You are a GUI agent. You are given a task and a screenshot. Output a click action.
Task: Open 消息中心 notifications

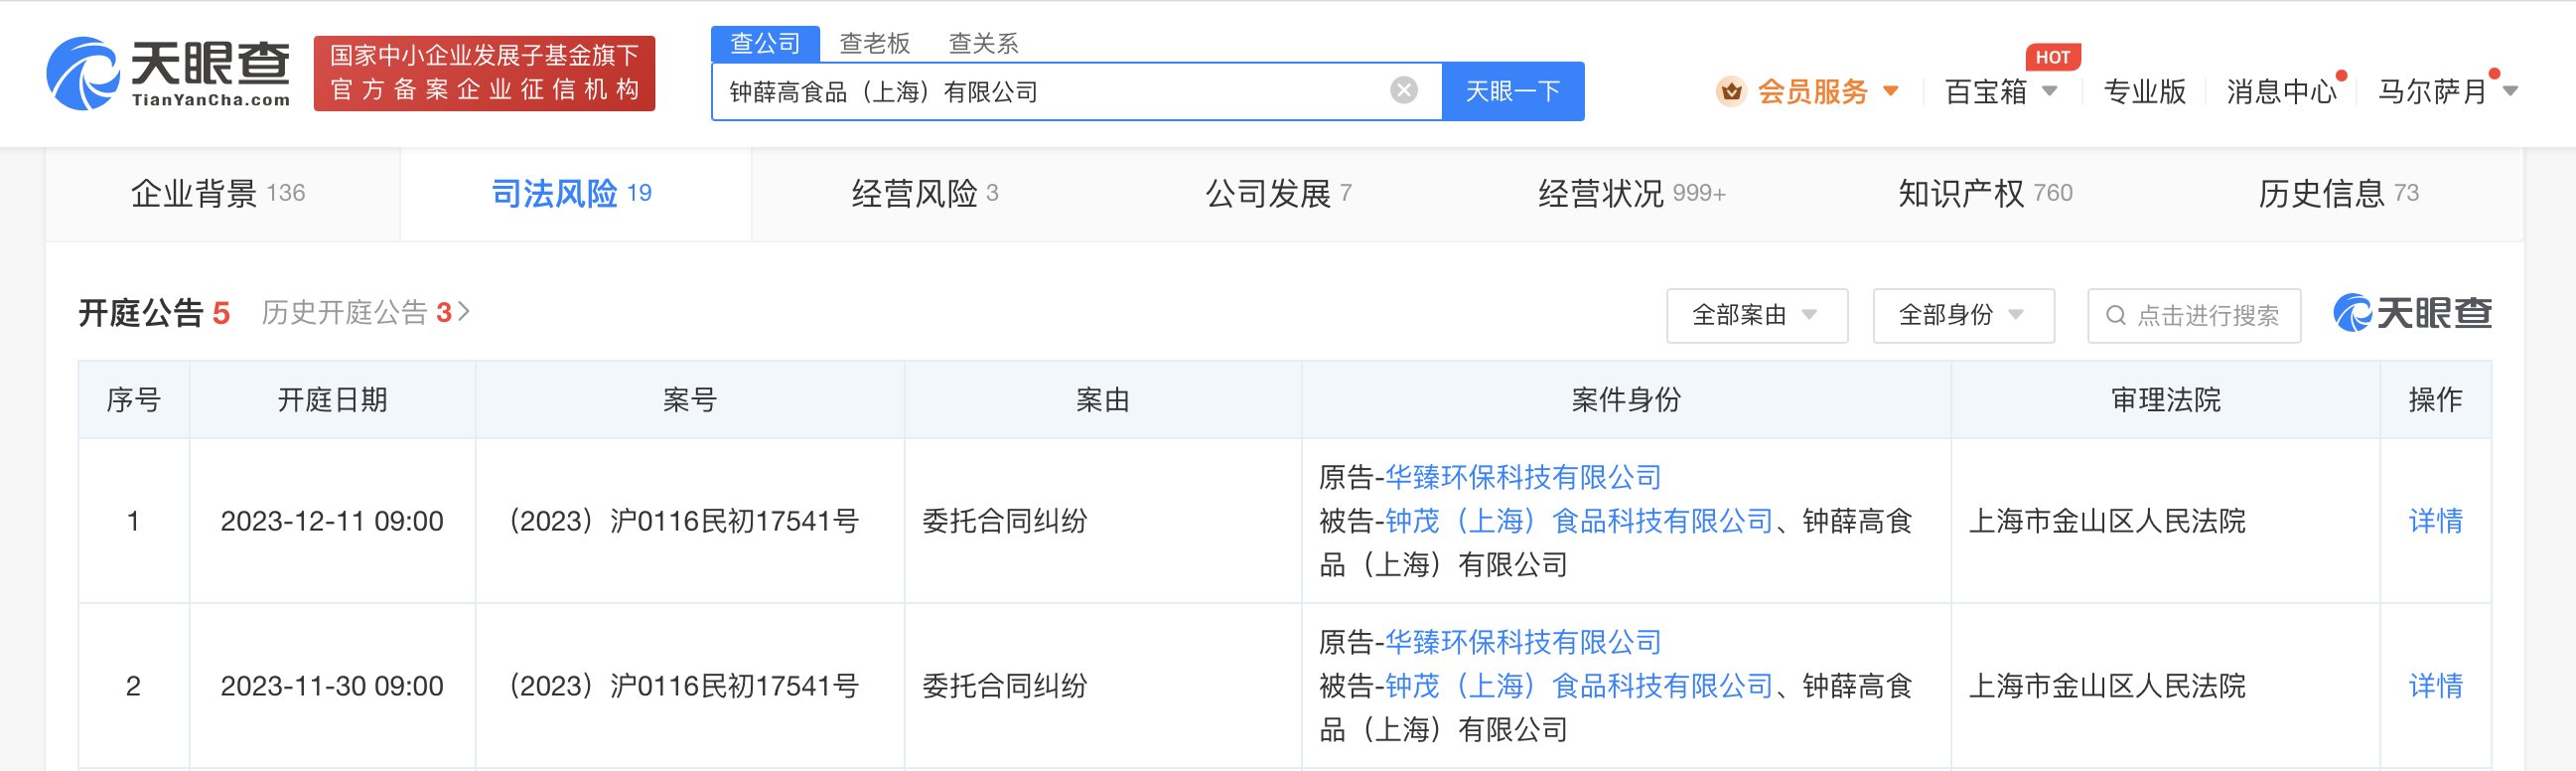(x=2280, y=92)
